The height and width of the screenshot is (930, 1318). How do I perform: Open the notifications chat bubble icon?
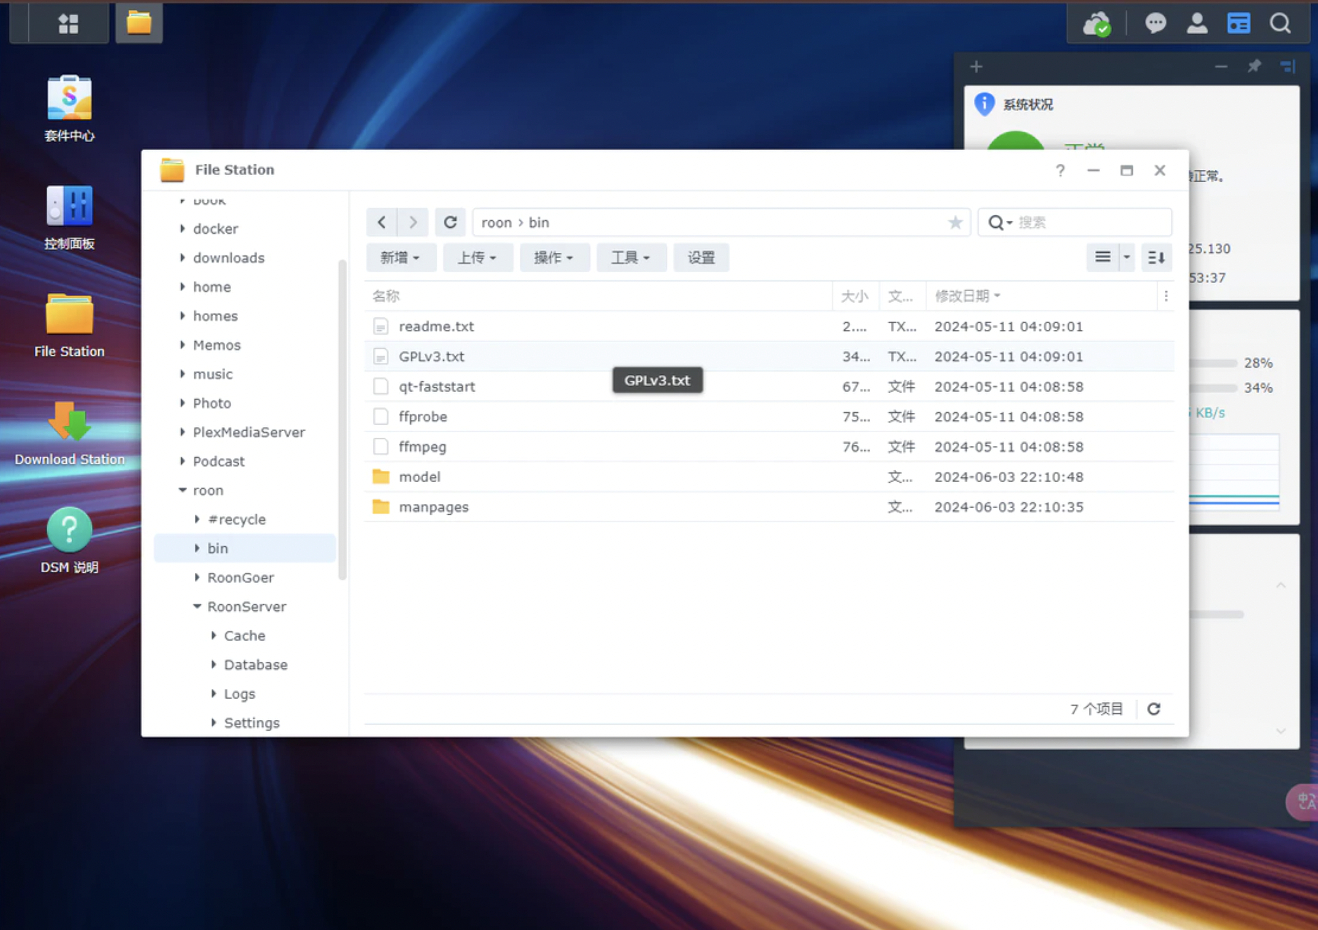click(1155, 23)
